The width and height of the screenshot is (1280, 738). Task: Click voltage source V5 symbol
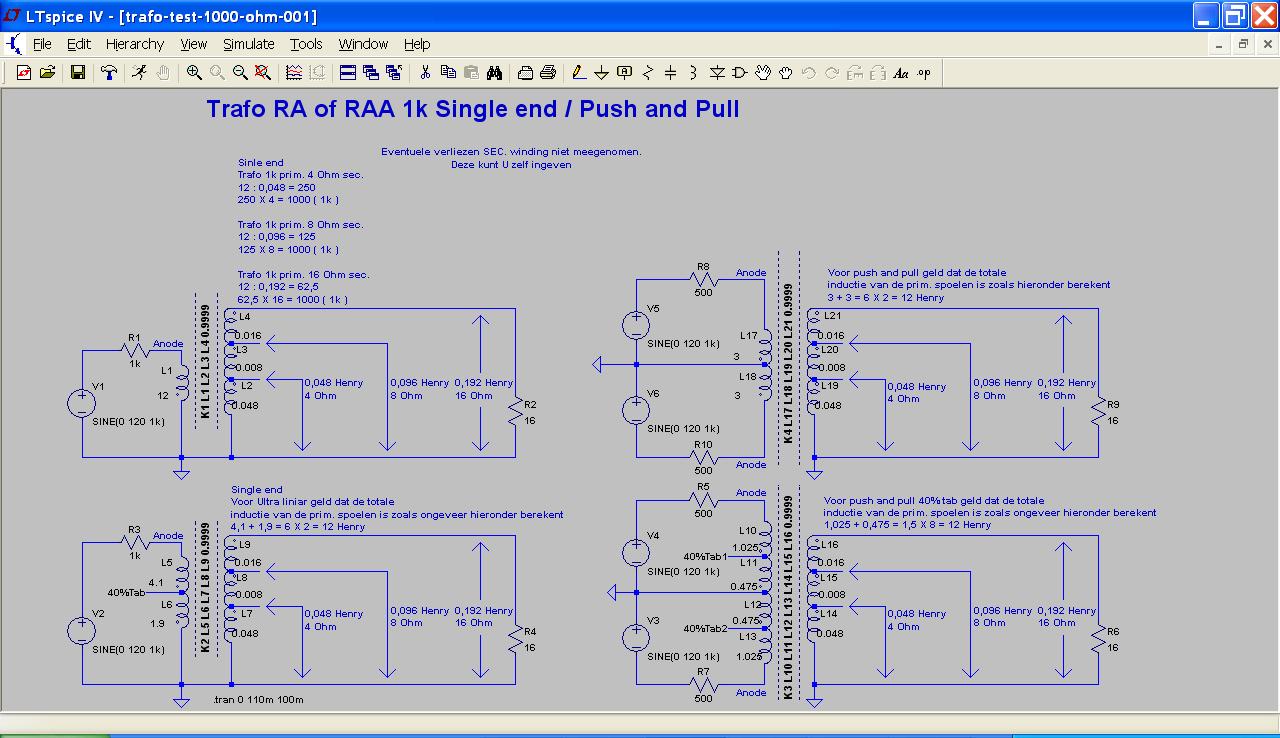coord(636,325)
